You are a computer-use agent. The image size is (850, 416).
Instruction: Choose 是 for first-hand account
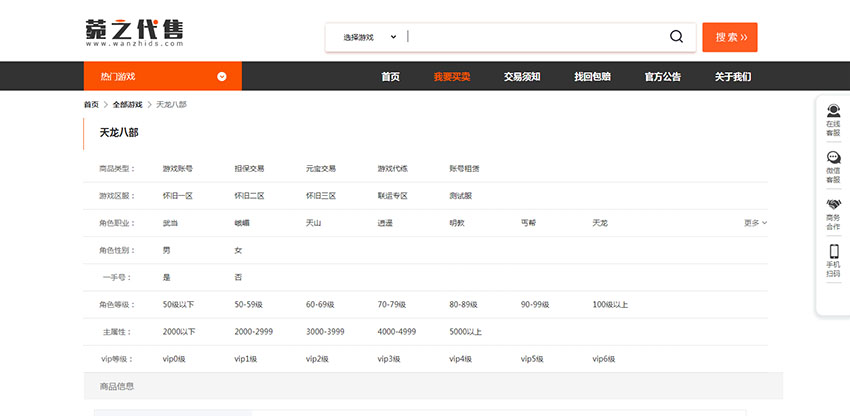(x=166, y=277)
